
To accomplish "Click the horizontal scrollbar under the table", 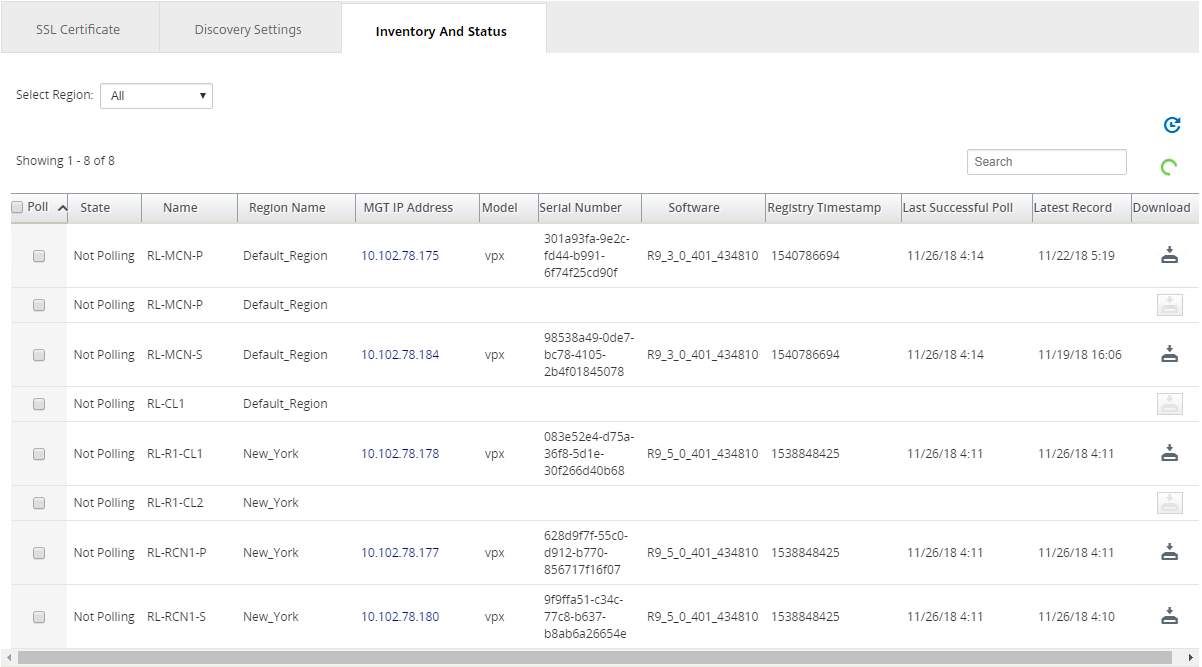I will pyautogui.click(x=594, y=658).
